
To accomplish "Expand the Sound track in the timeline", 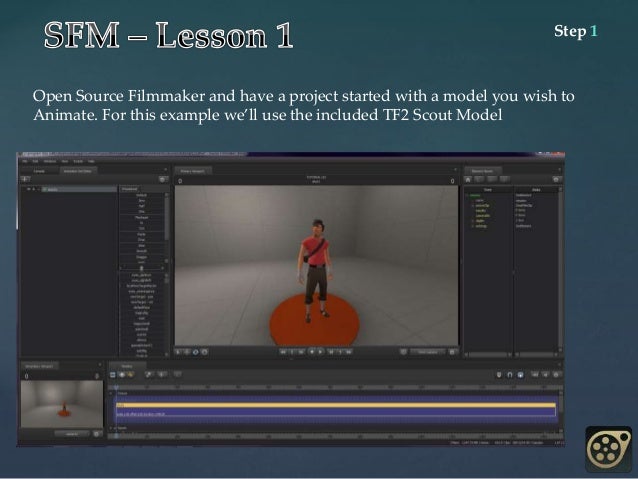I will tap(111, 428).
